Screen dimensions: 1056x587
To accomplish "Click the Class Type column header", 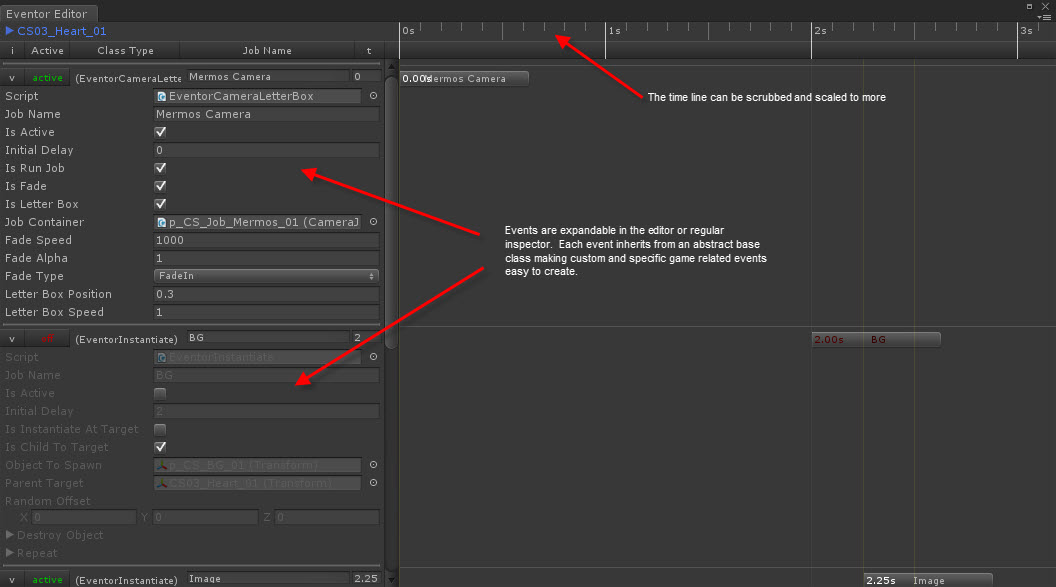I will (126, 50).
